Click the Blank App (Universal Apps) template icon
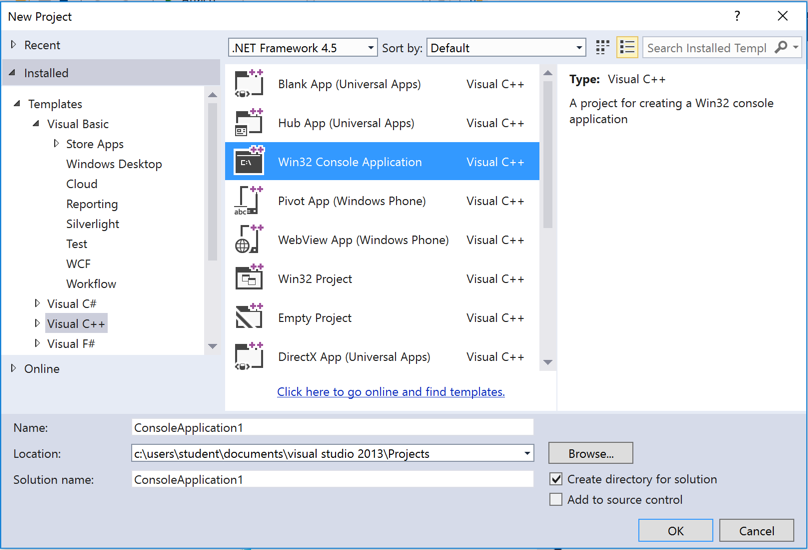 pyautogui.click(x=249, y=84)
